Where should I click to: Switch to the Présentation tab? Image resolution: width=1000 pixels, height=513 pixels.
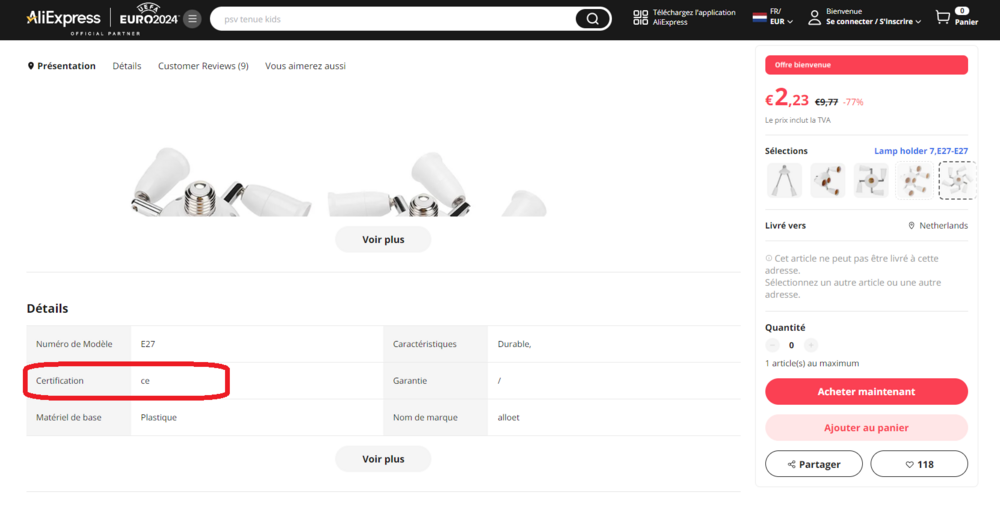pos(61,66)
